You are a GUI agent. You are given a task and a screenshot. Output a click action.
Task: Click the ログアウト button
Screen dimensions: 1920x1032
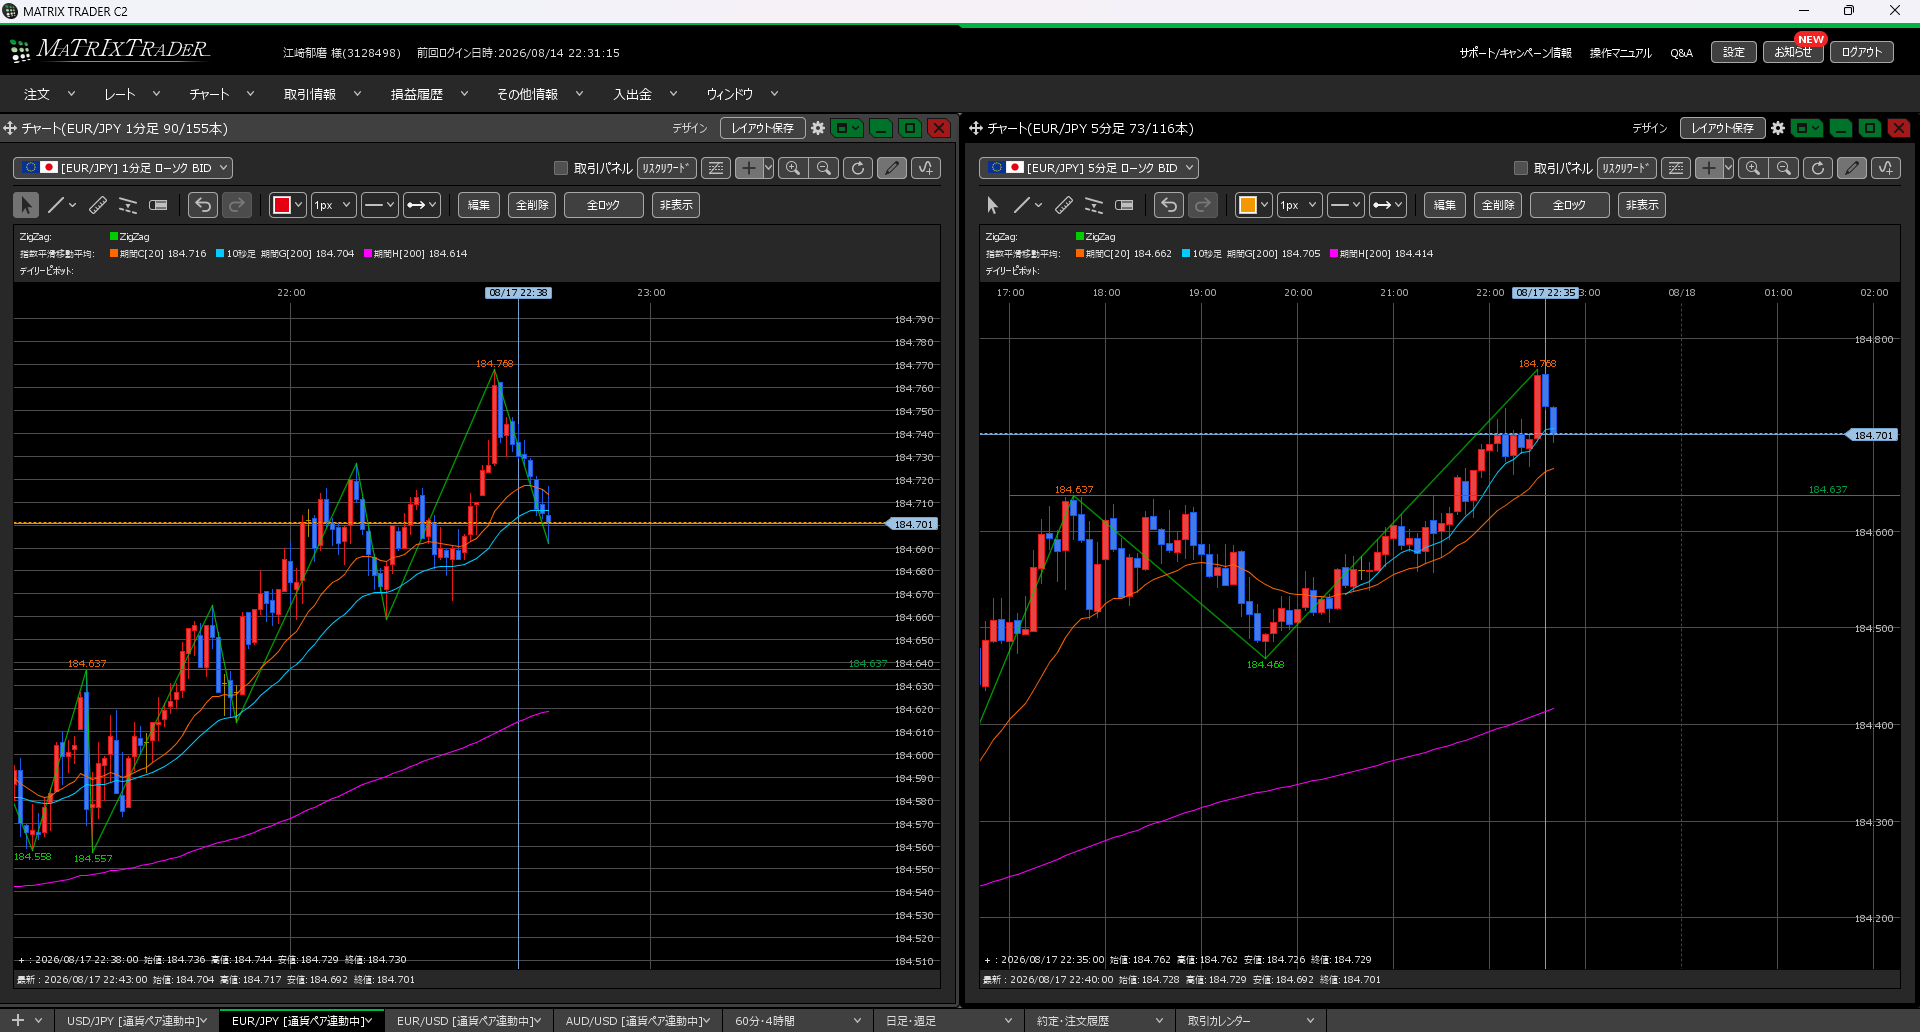point(1861,52)
